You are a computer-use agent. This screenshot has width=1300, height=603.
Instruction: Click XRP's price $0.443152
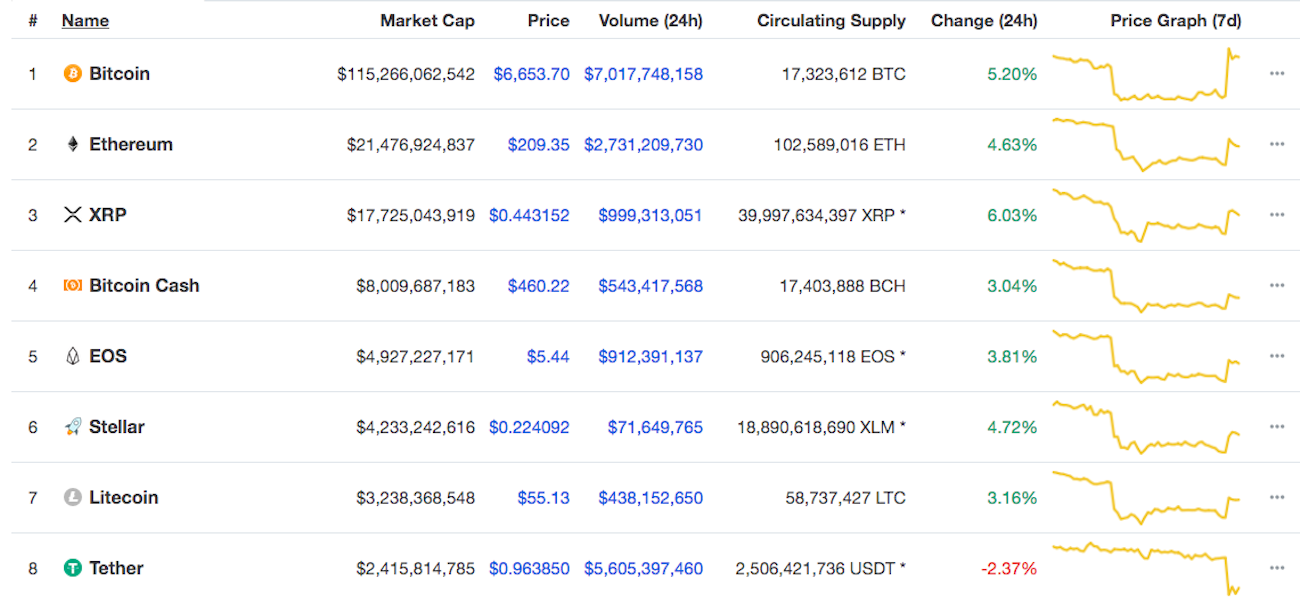pyautogui.click(x=529, y=215)
